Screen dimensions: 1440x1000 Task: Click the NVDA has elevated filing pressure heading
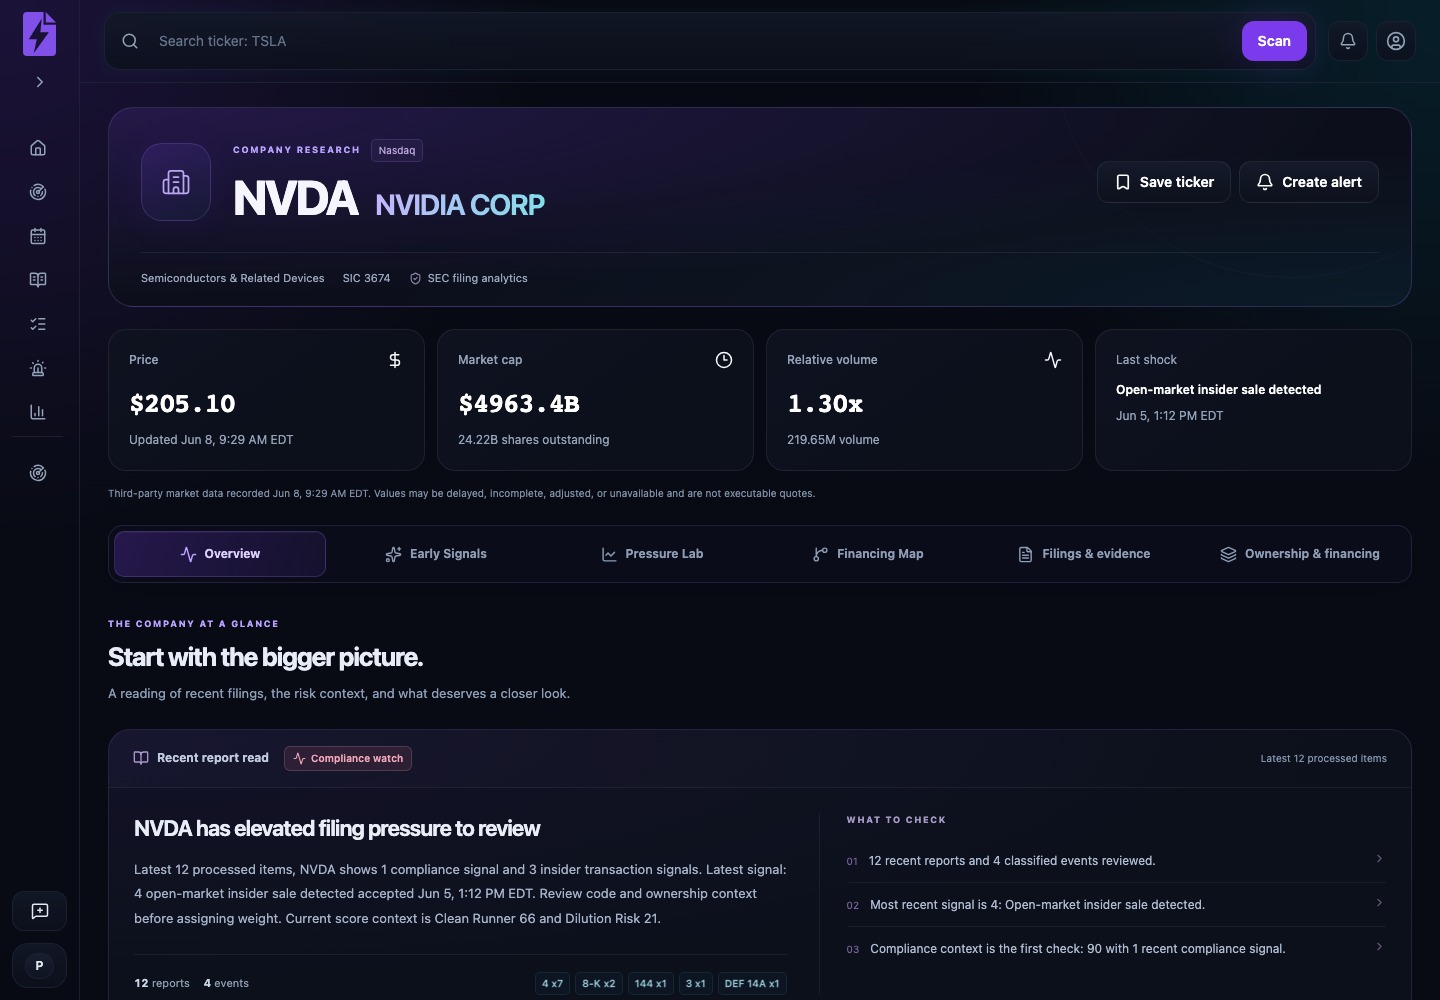337,829
